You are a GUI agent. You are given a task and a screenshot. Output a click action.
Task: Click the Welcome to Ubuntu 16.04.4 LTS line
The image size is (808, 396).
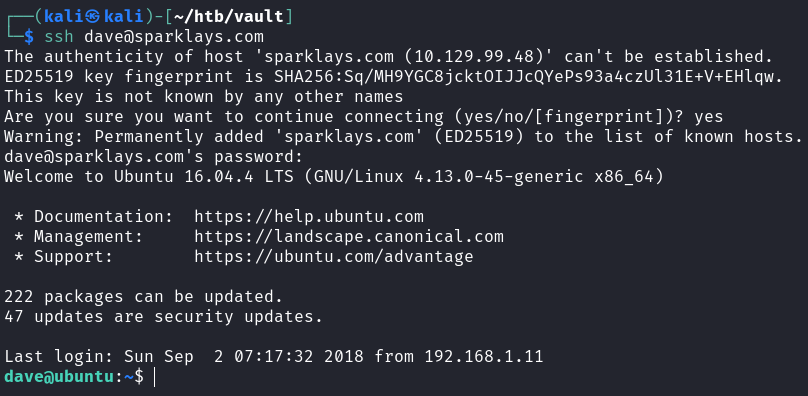(333, 177)
